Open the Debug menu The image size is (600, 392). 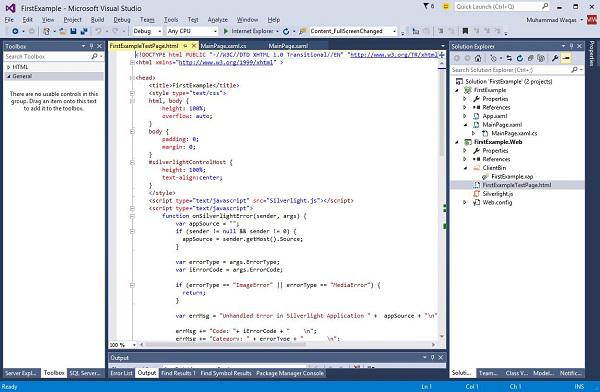122,20
